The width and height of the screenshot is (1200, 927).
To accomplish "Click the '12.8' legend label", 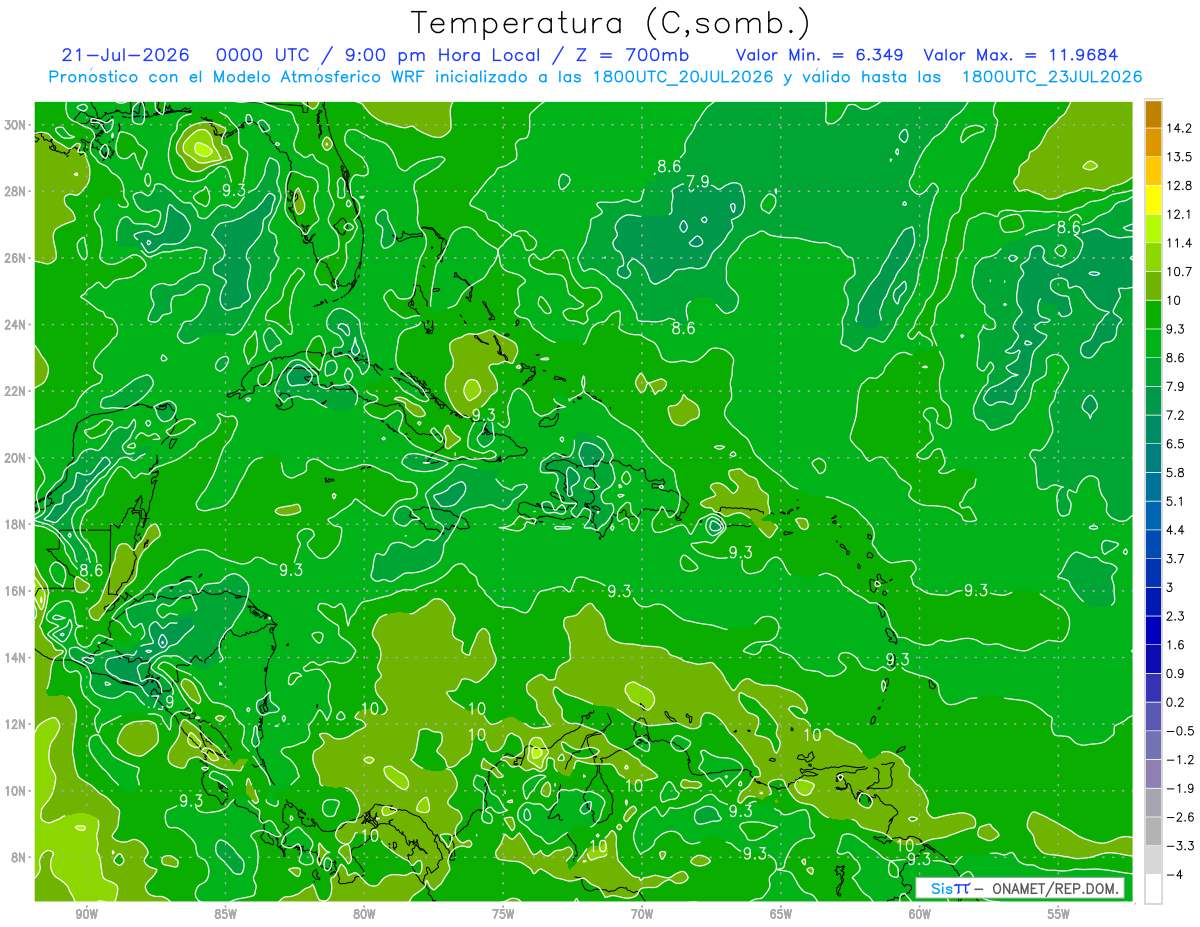I will click(1180, 185).
